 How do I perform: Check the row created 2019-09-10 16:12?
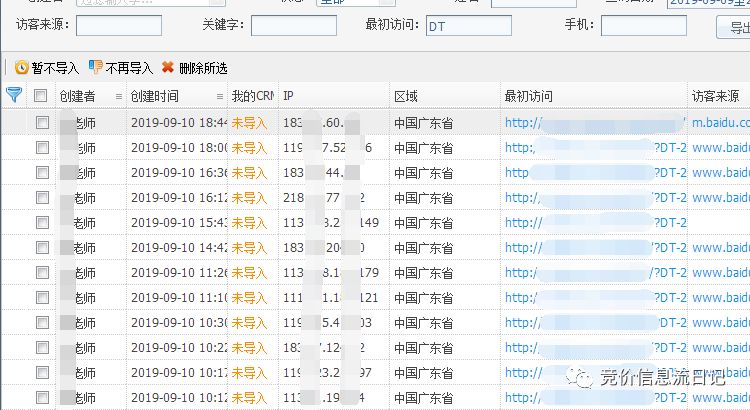43,197
